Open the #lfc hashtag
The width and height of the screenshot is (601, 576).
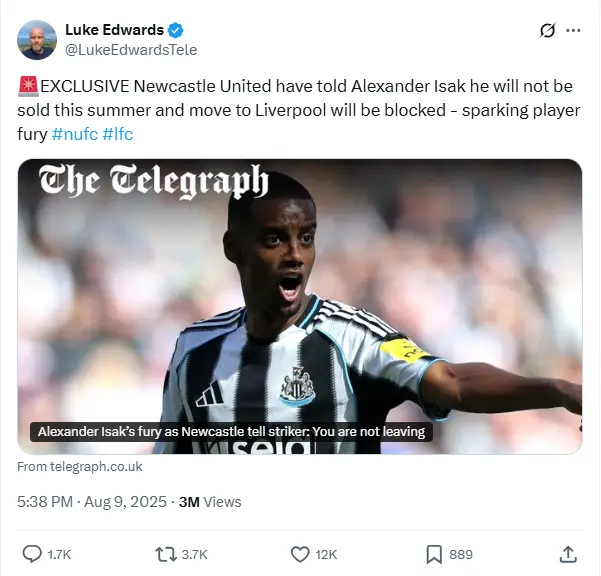[x=118, y=134]
